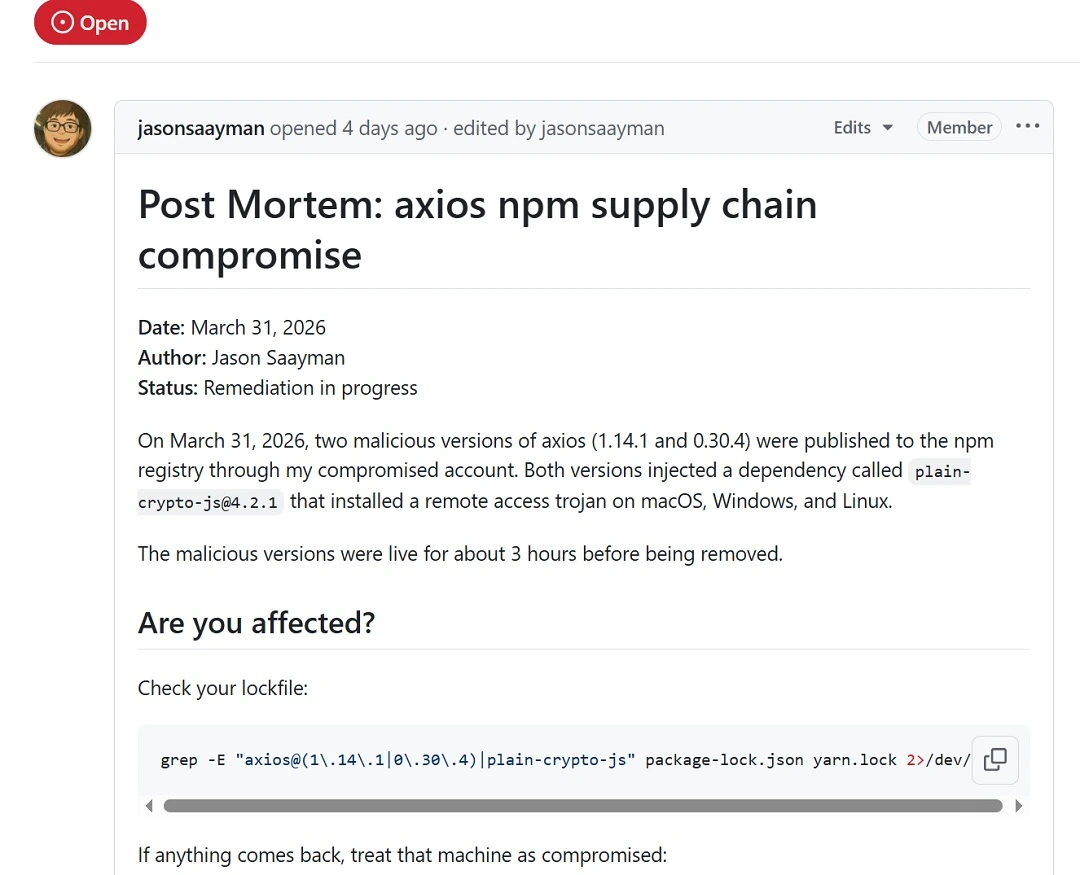Click the Open issue status button
Screen dimensions: 1080x875
90,22
